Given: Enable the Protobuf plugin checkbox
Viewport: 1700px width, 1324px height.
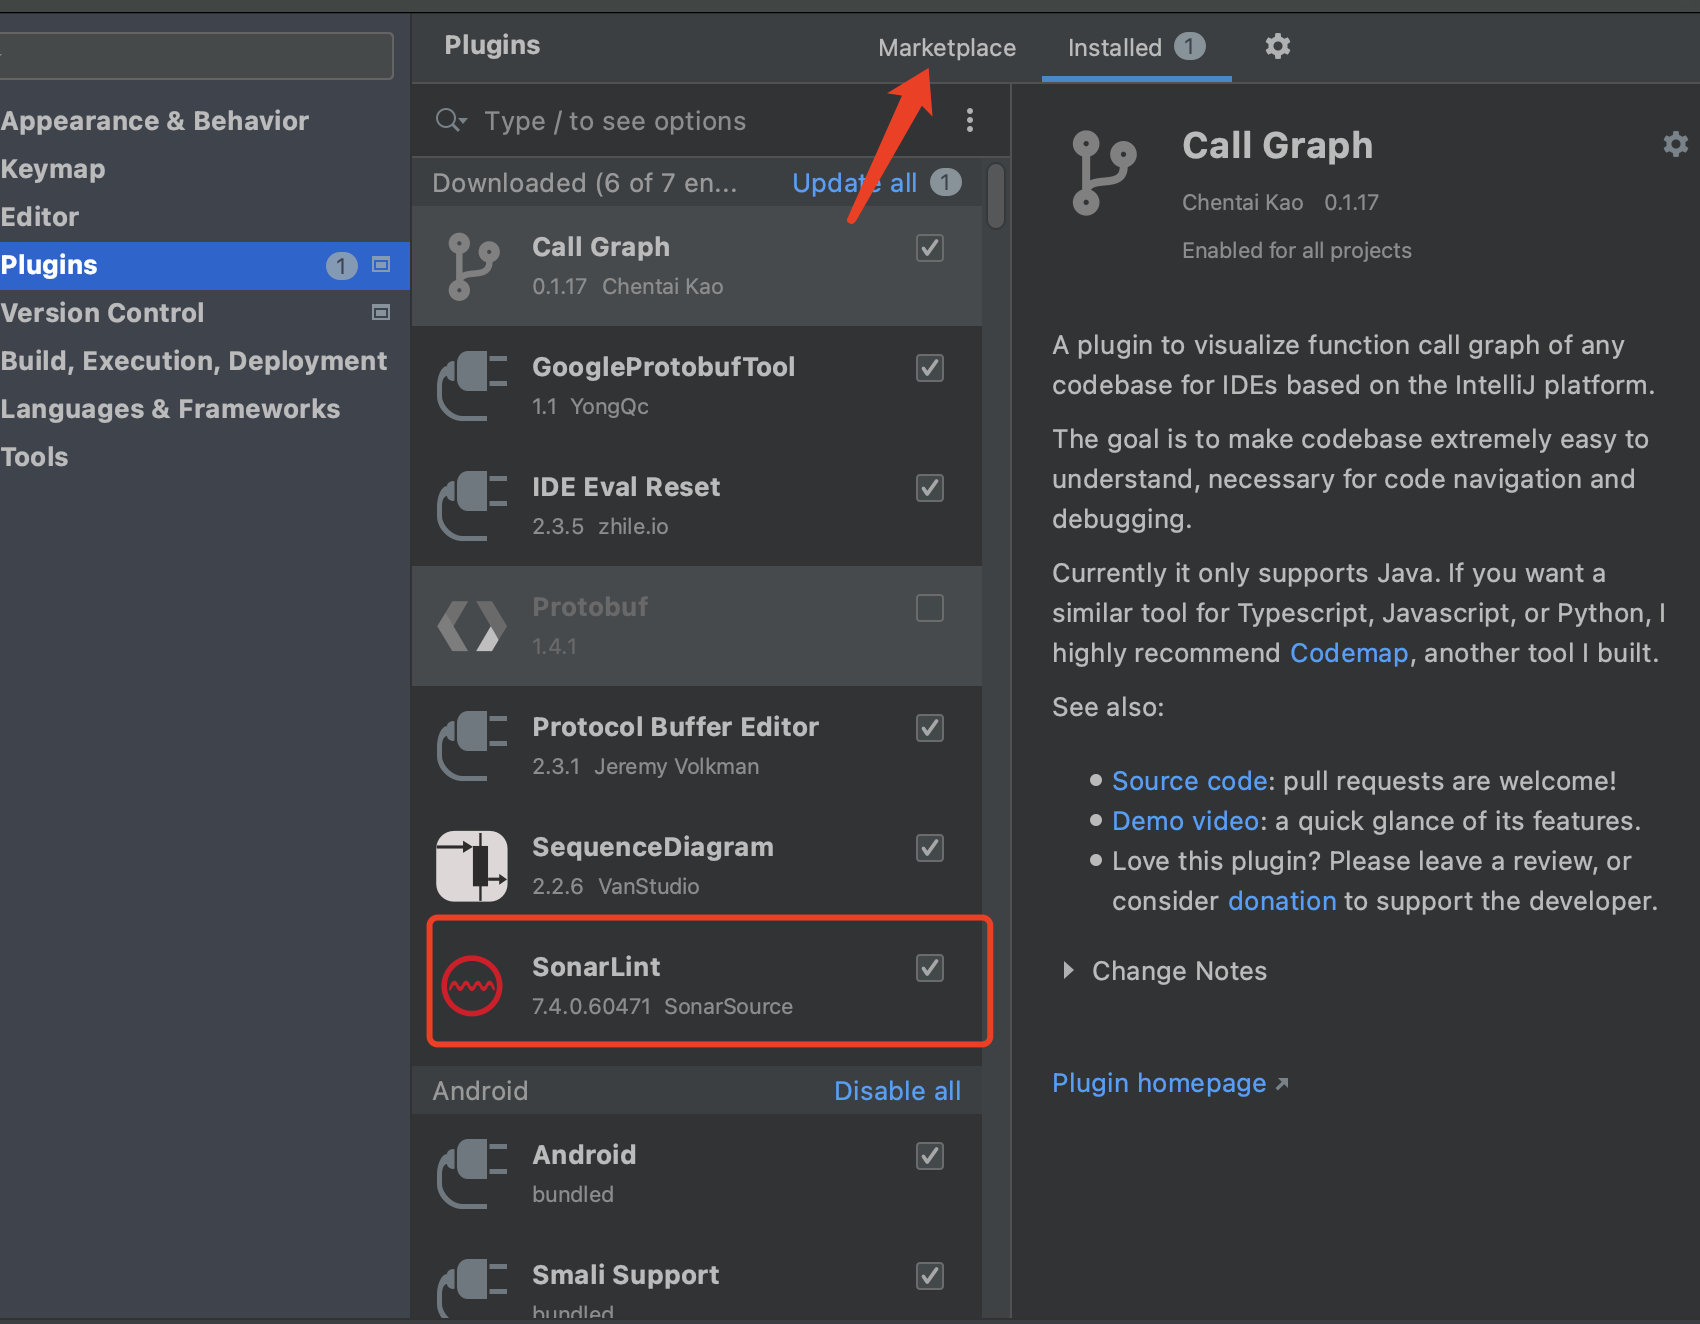Looking at the screenshot, I should coord(929,607).
